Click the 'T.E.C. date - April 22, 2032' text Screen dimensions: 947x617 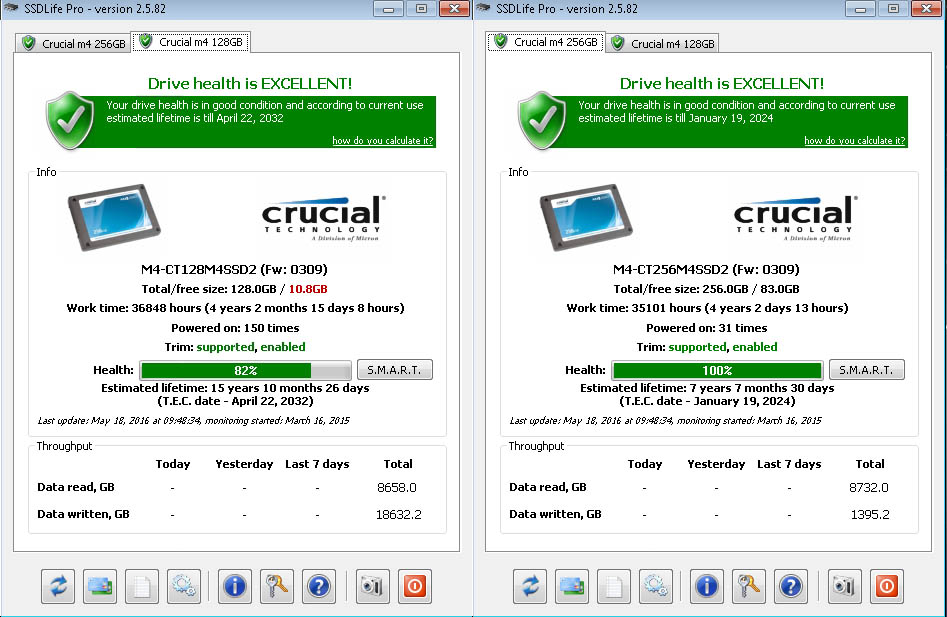pyautogui.click(x=236, y=401)
